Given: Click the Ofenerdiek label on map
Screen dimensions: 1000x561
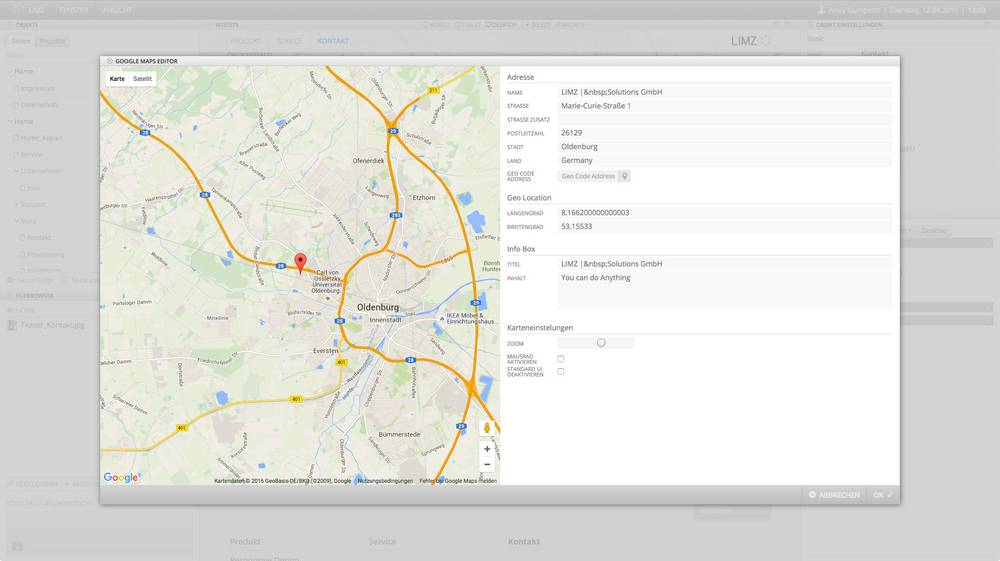Looking at the screenshot, I should pos(369,161).
